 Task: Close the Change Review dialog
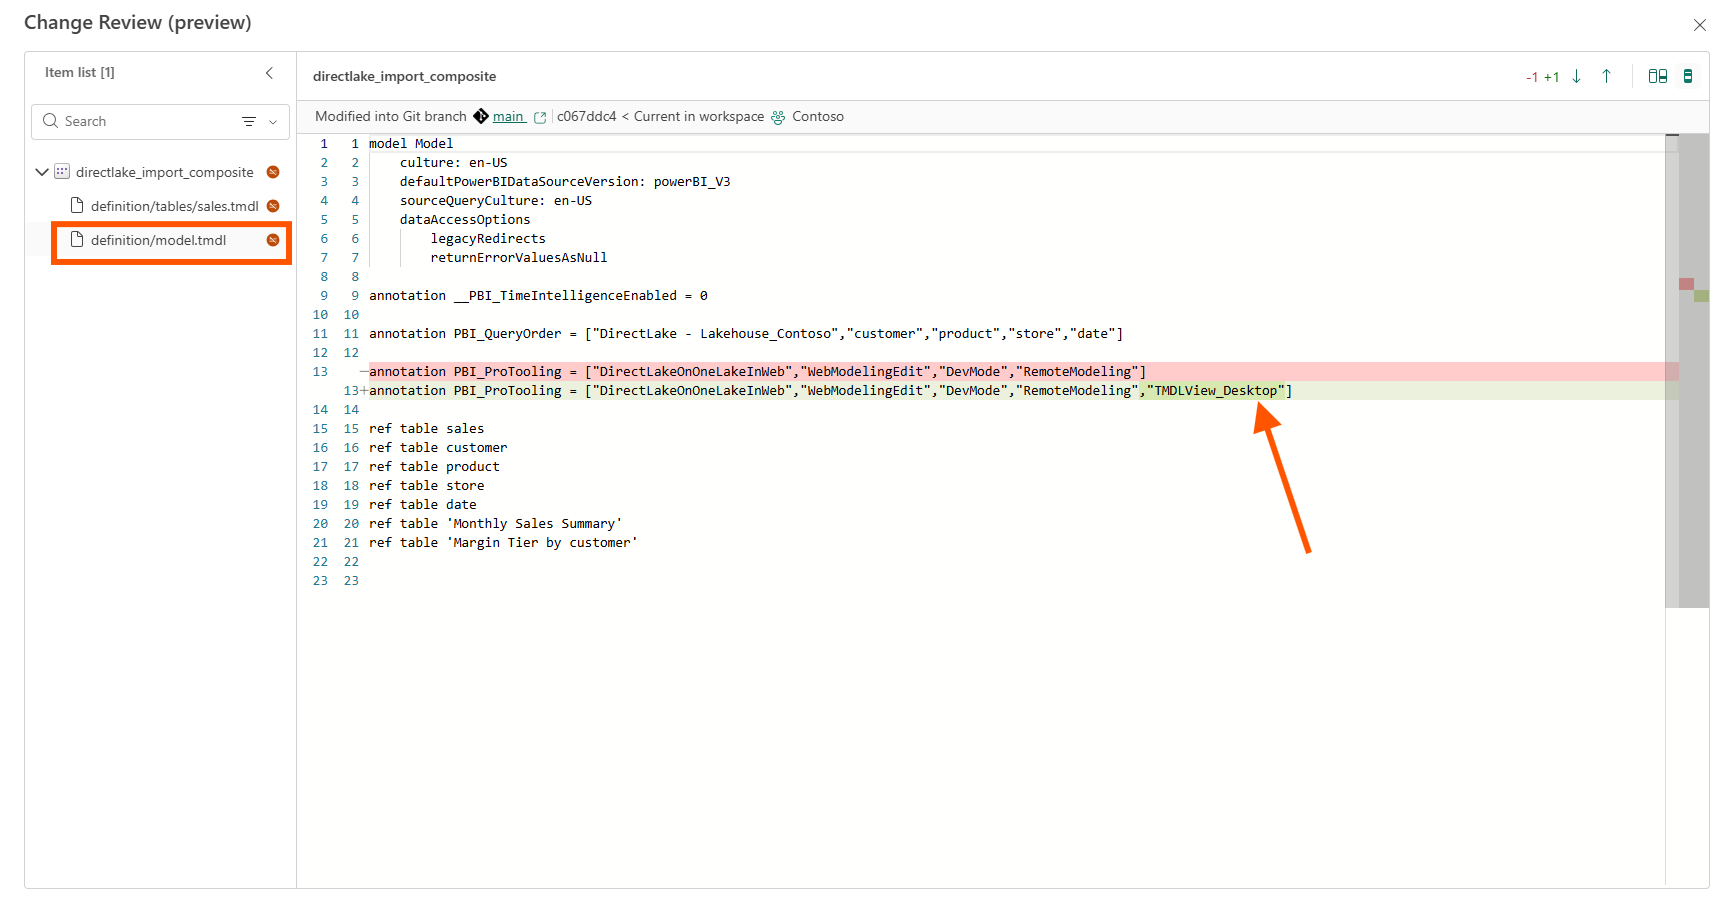click(x=1699, y=25)
